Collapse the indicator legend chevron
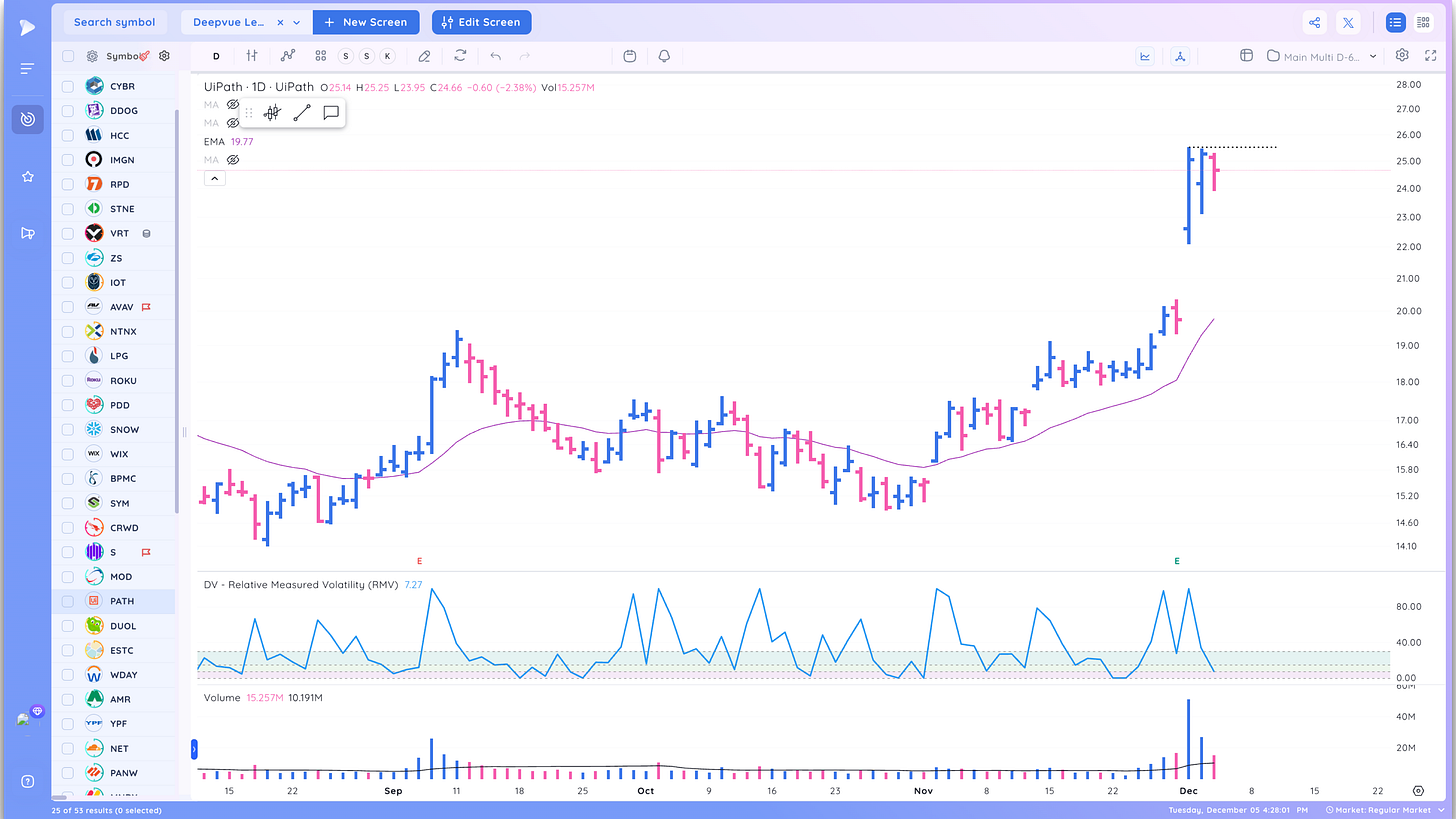 click(215, 178)
